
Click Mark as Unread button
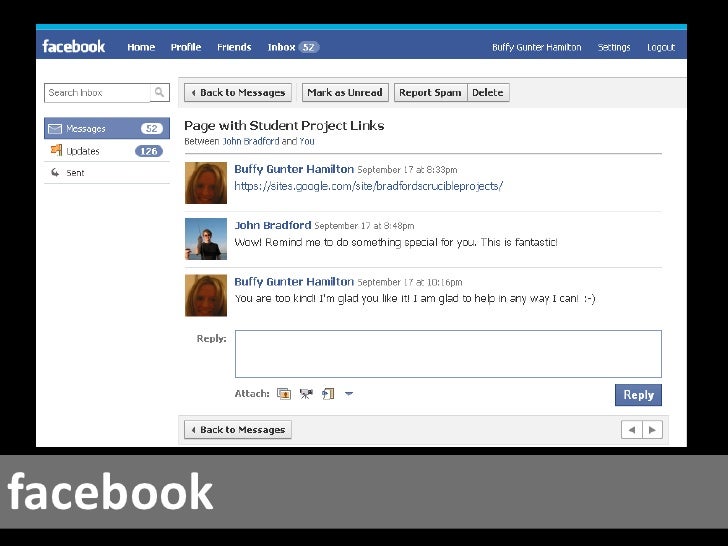(344, 92)
